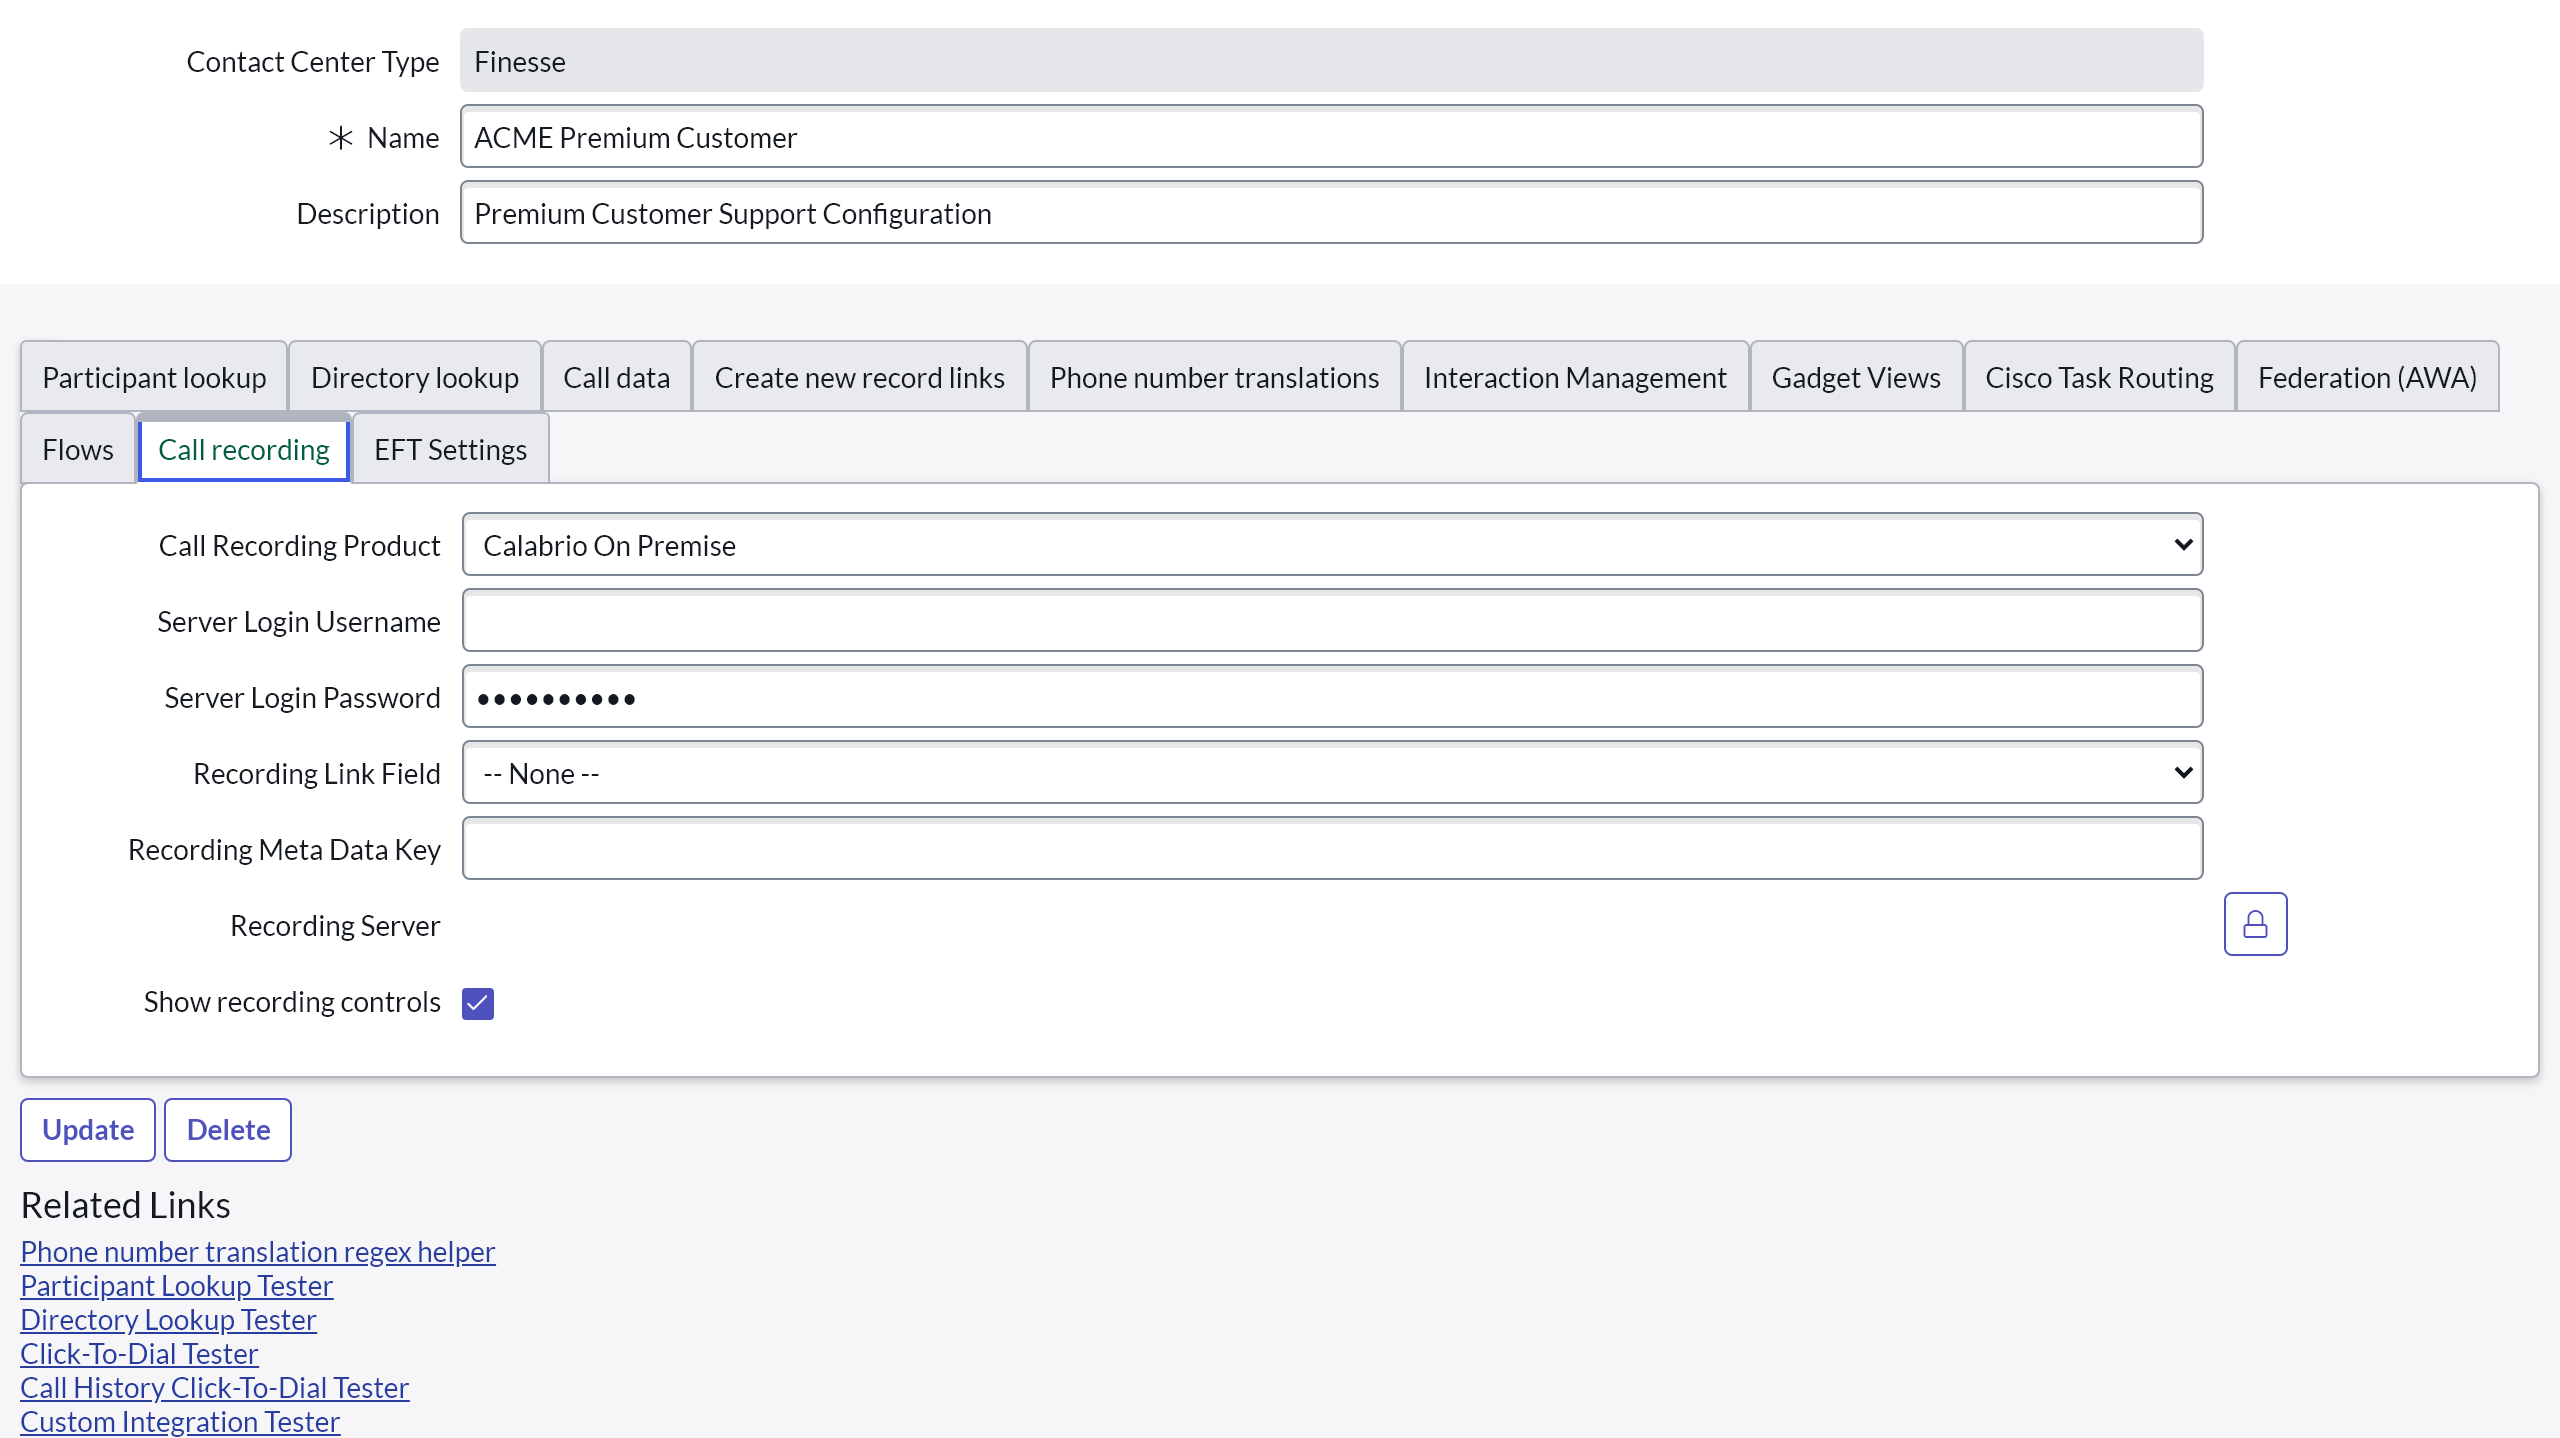Go to Create new record links tab
Viewport: 2560px width, 1438px height.
(x=859, y=377)
